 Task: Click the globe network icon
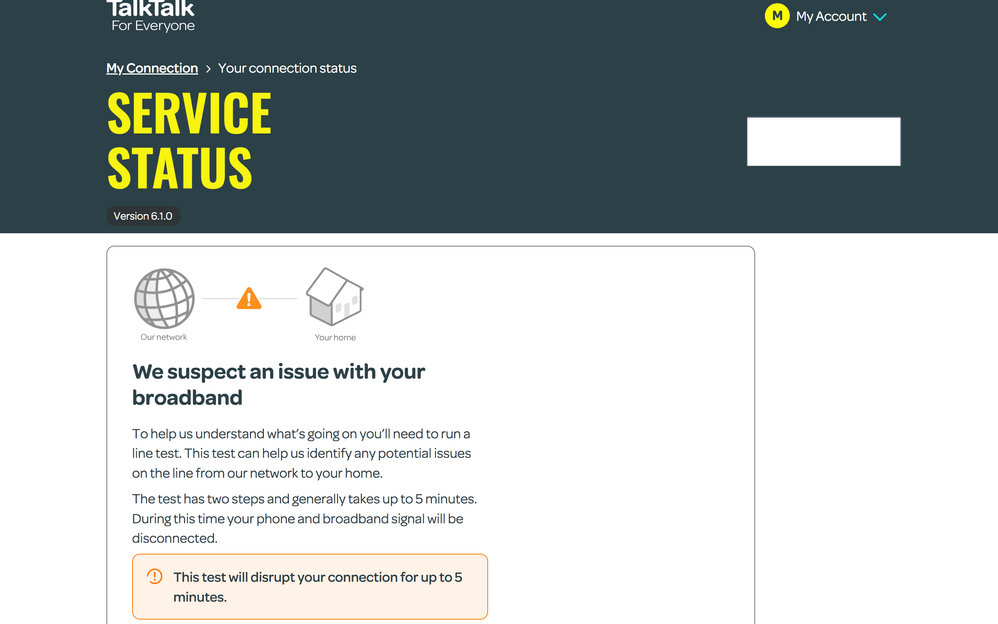click(x=164, y=298)
